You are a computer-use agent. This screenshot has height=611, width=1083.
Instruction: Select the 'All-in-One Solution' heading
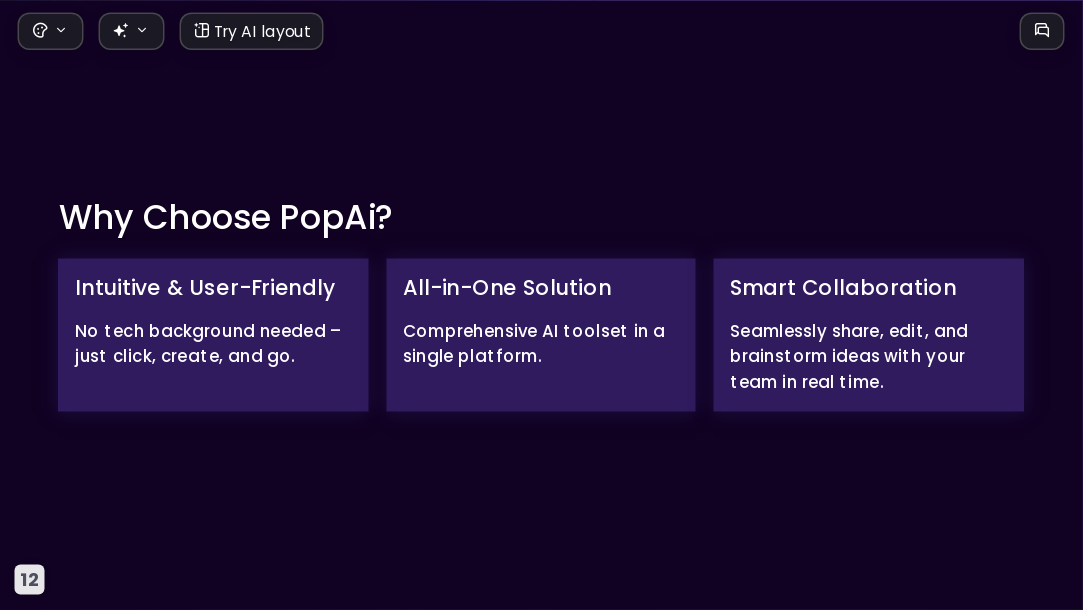(507, 288)
